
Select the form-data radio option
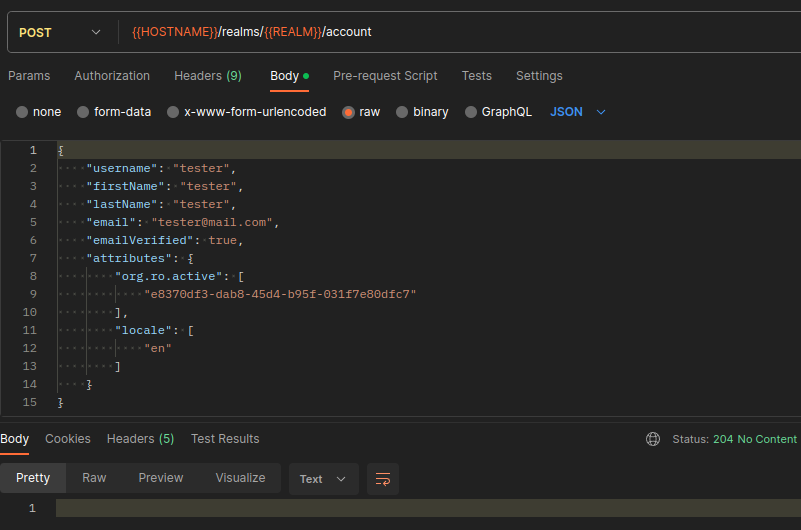pos(83,112)
